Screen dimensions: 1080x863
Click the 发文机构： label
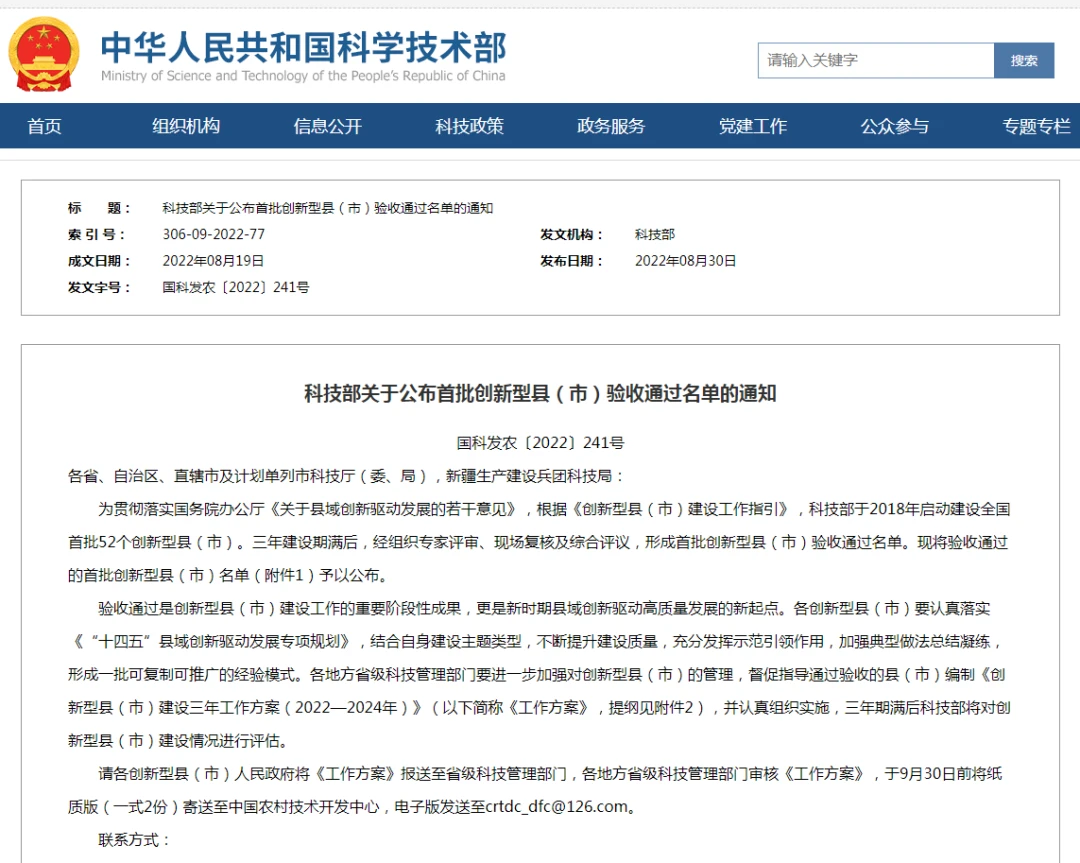coord(572,235)
